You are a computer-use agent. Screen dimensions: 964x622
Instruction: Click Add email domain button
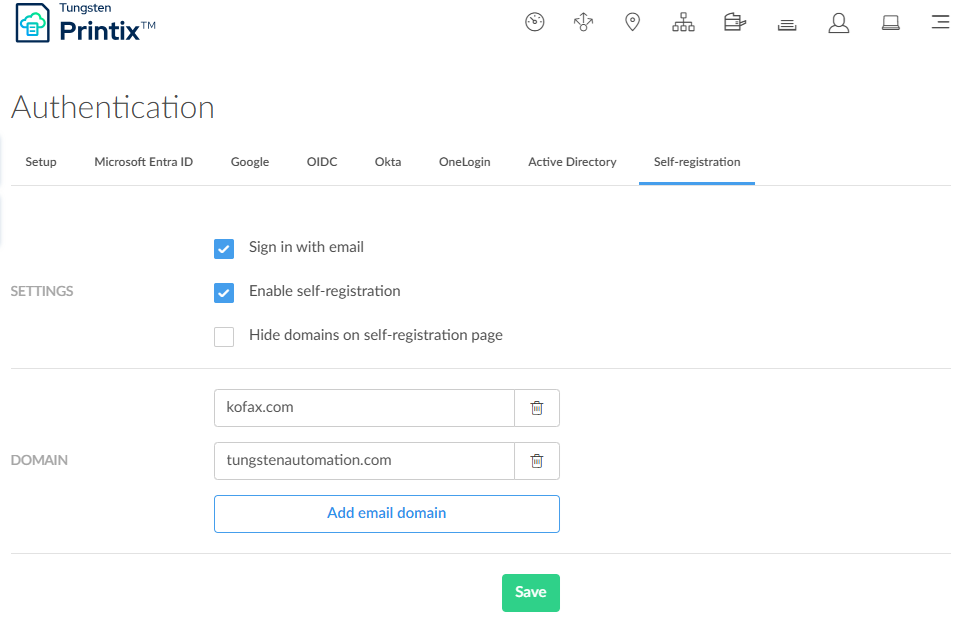[x=386, y=514]
